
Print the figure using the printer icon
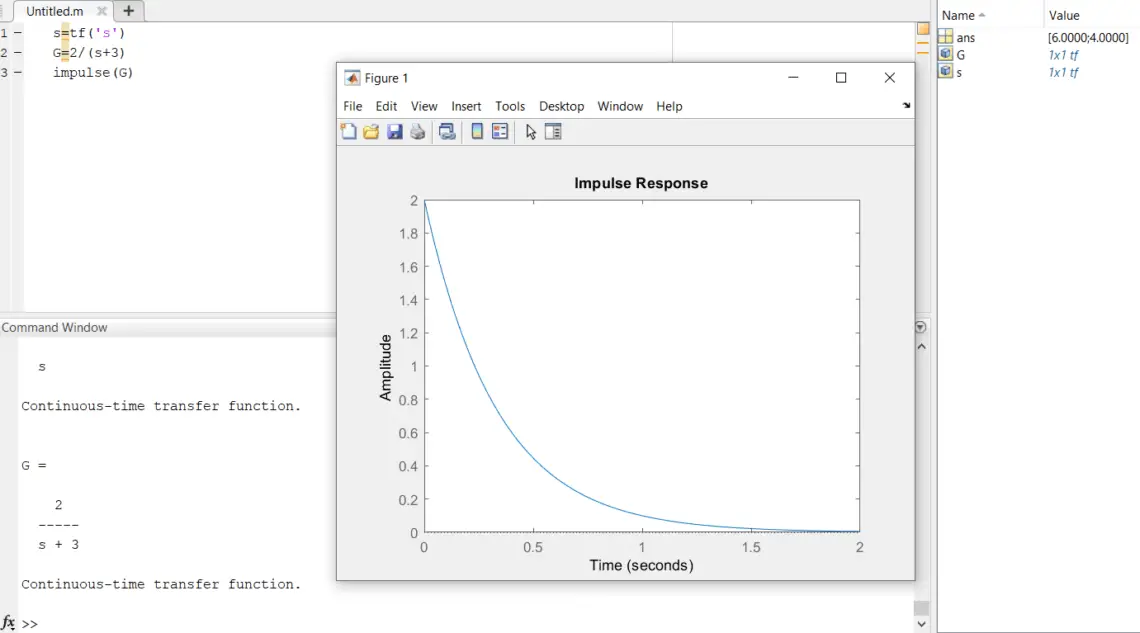click(x=417, y=131)
